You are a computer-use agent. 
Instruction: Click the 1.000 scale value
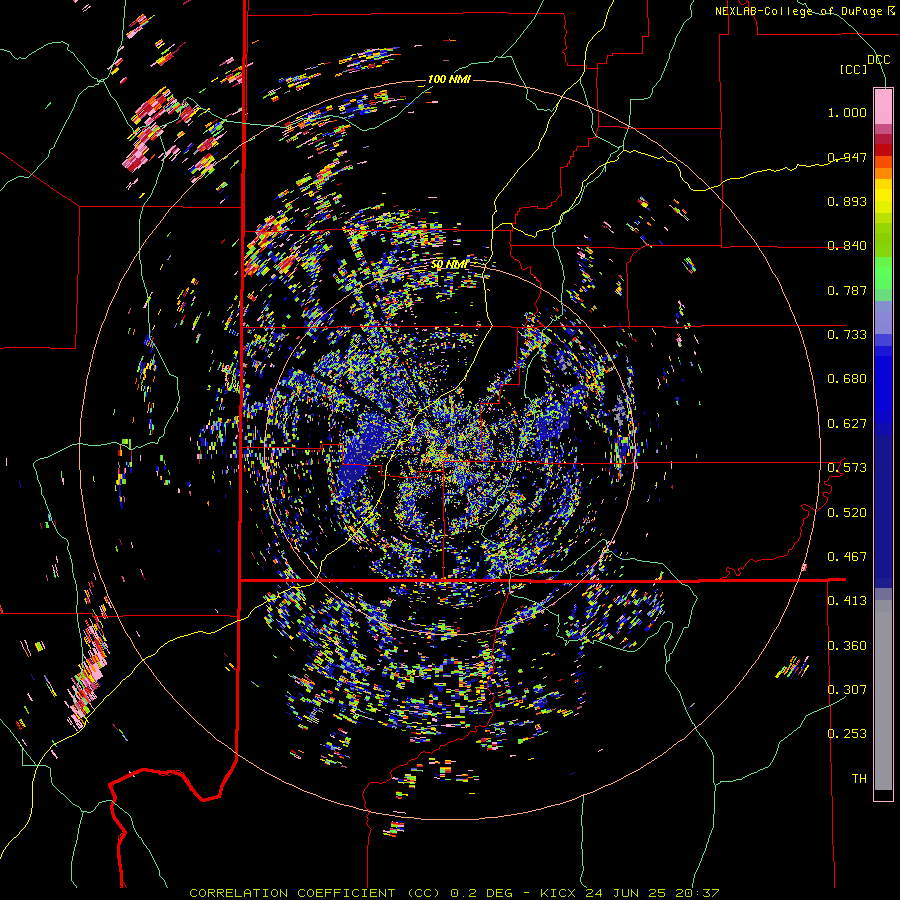tap(847, 112)
